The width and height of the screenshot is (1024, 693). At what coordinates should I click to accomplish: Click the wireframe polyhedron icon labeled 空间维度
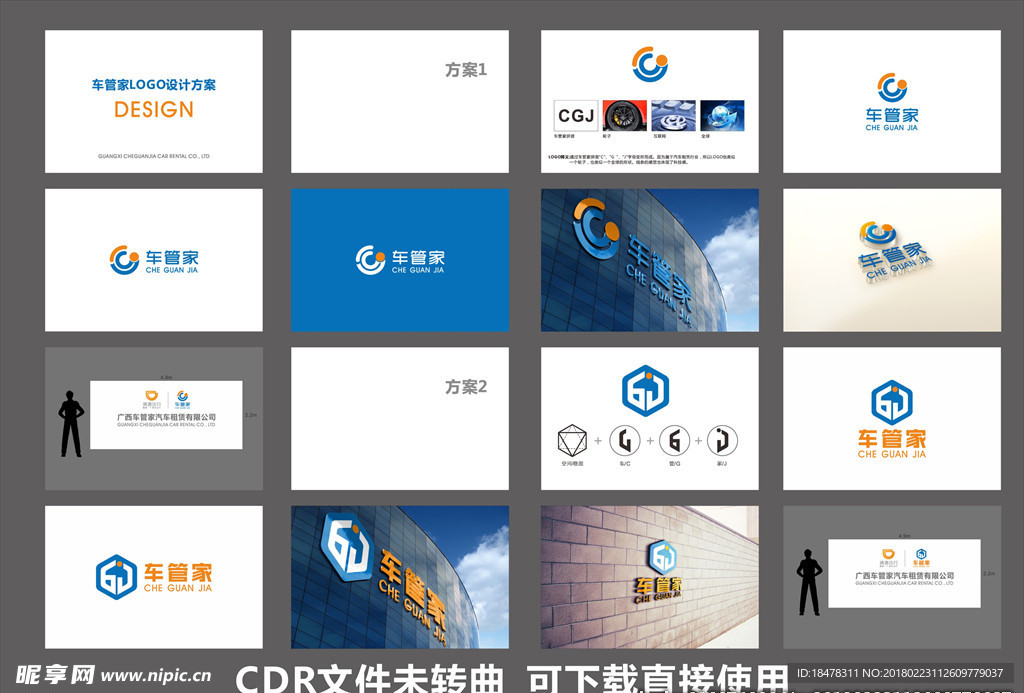(x=572, y=439)
